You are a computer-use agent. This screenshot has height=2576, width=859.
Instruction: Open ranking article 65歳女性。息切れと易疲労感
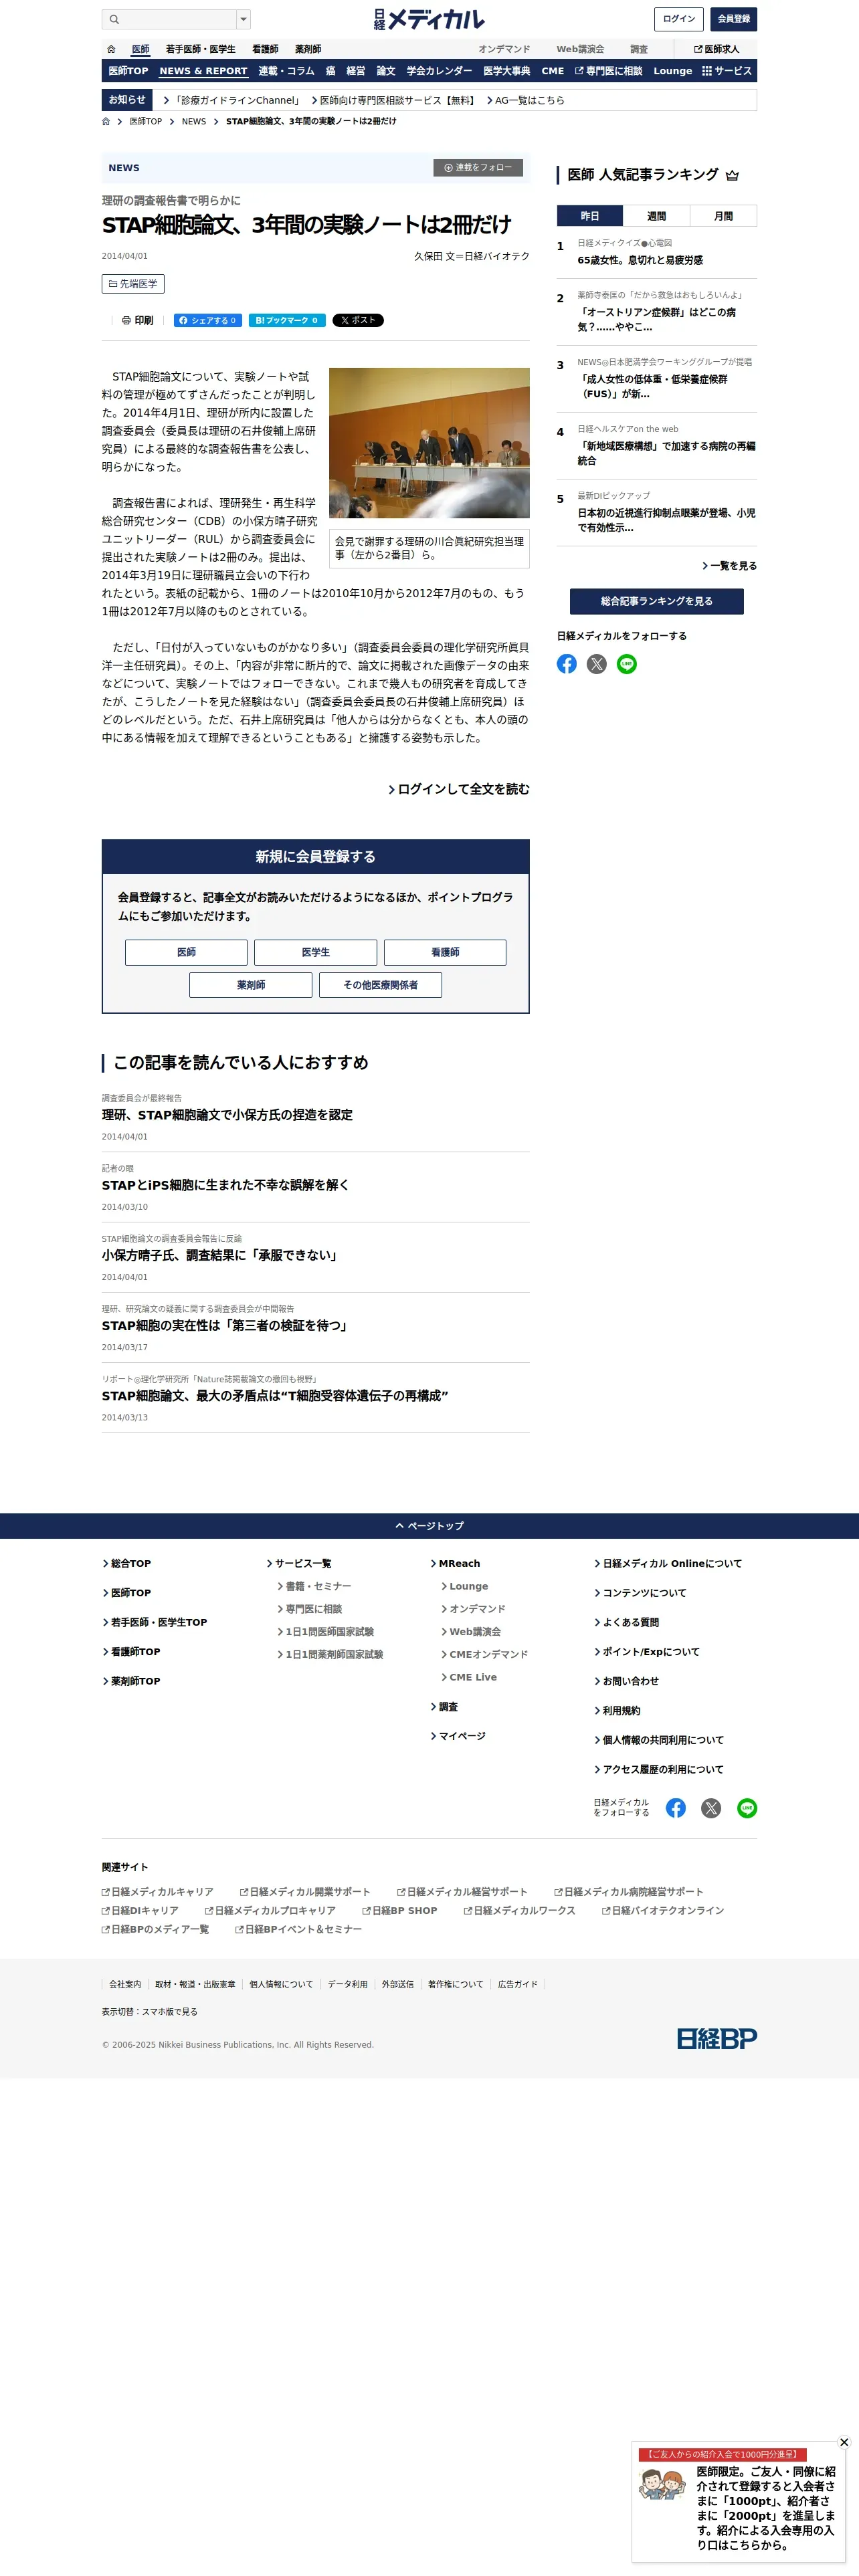[640, 260]
